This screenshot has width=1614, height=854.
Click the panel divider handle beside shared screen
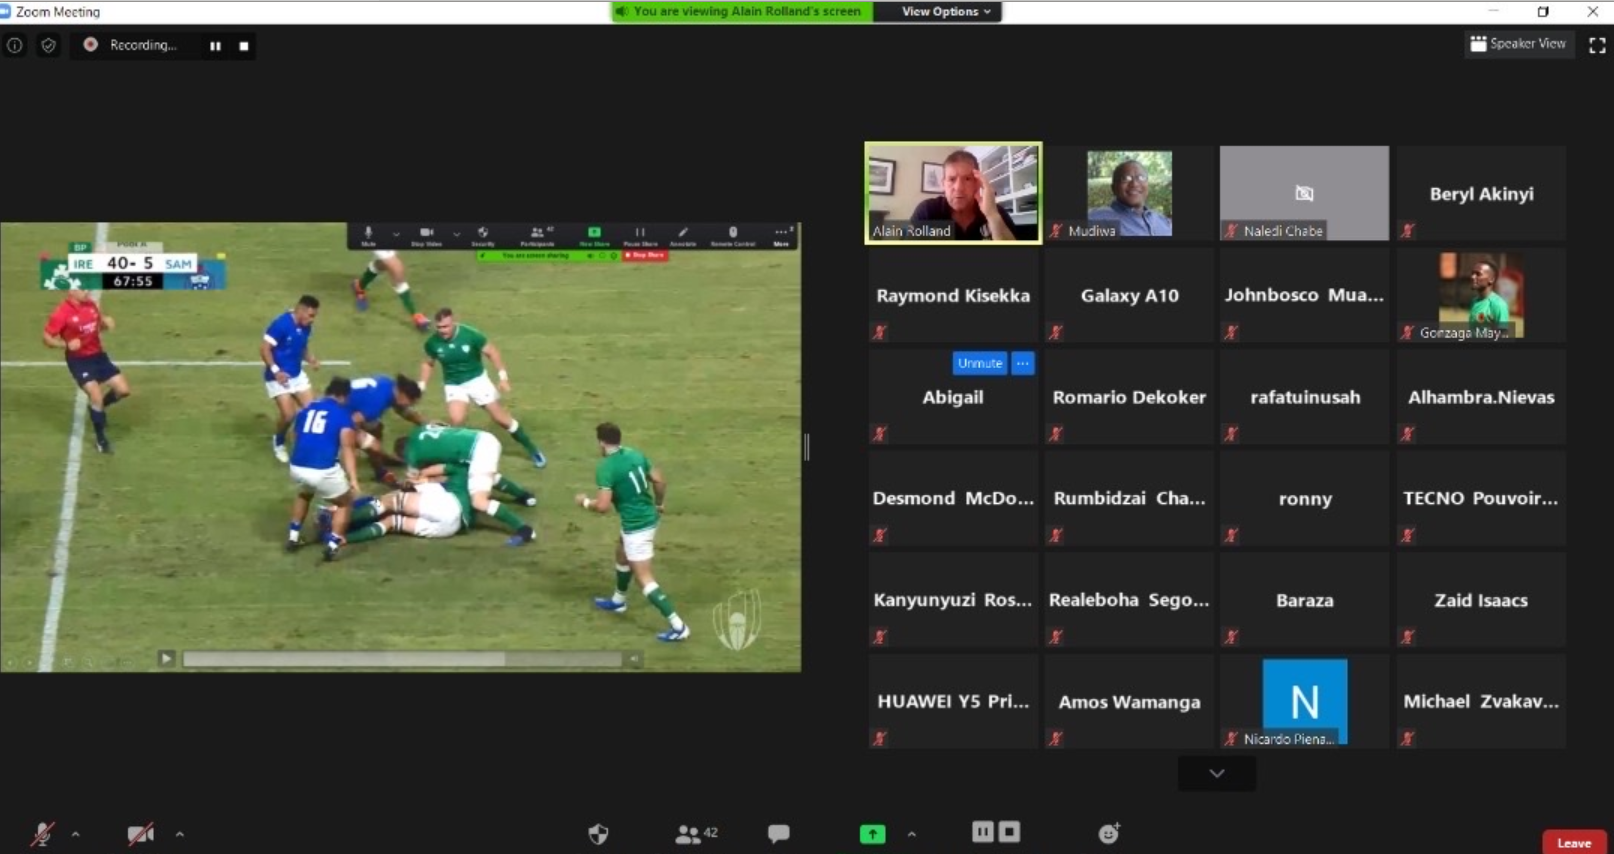pos(807,447)
